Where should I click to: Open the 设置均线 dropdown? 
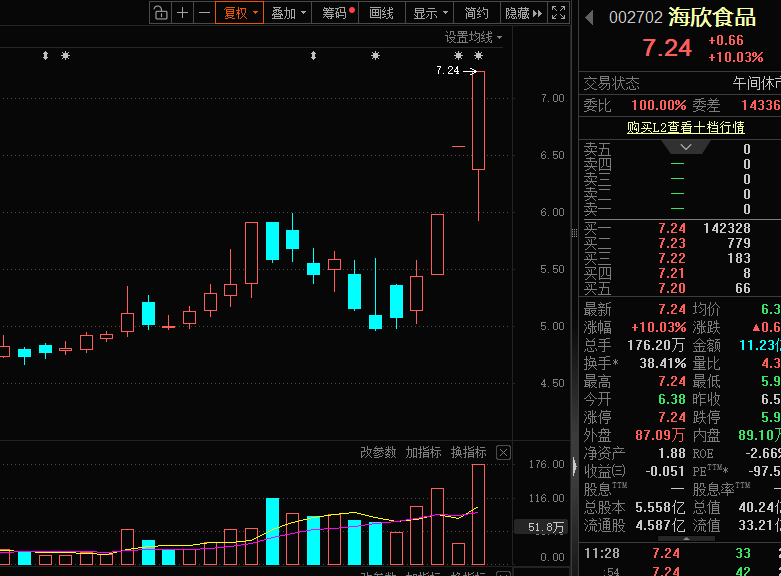(x=473, y=37)
